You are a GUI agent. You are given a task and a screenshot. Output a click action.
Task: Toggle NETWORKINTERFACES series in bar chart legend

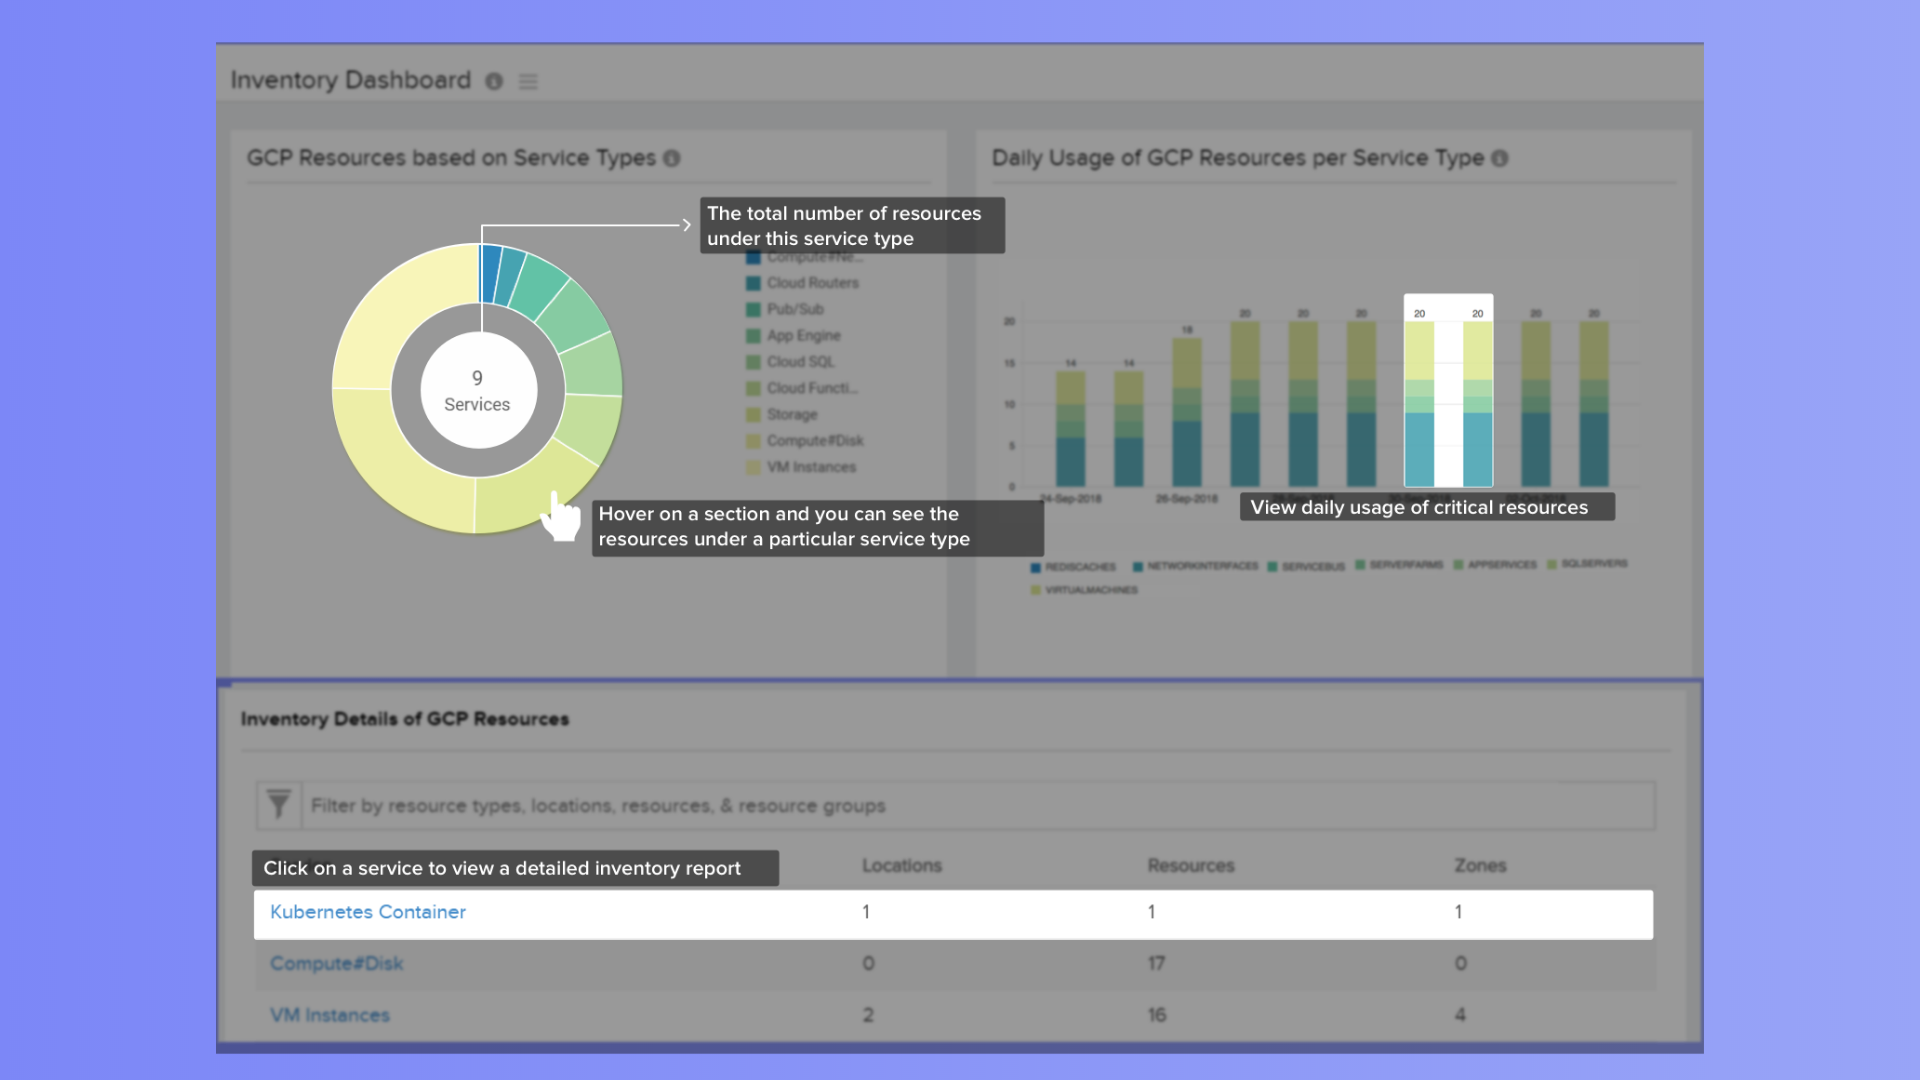click(1196, 566)
